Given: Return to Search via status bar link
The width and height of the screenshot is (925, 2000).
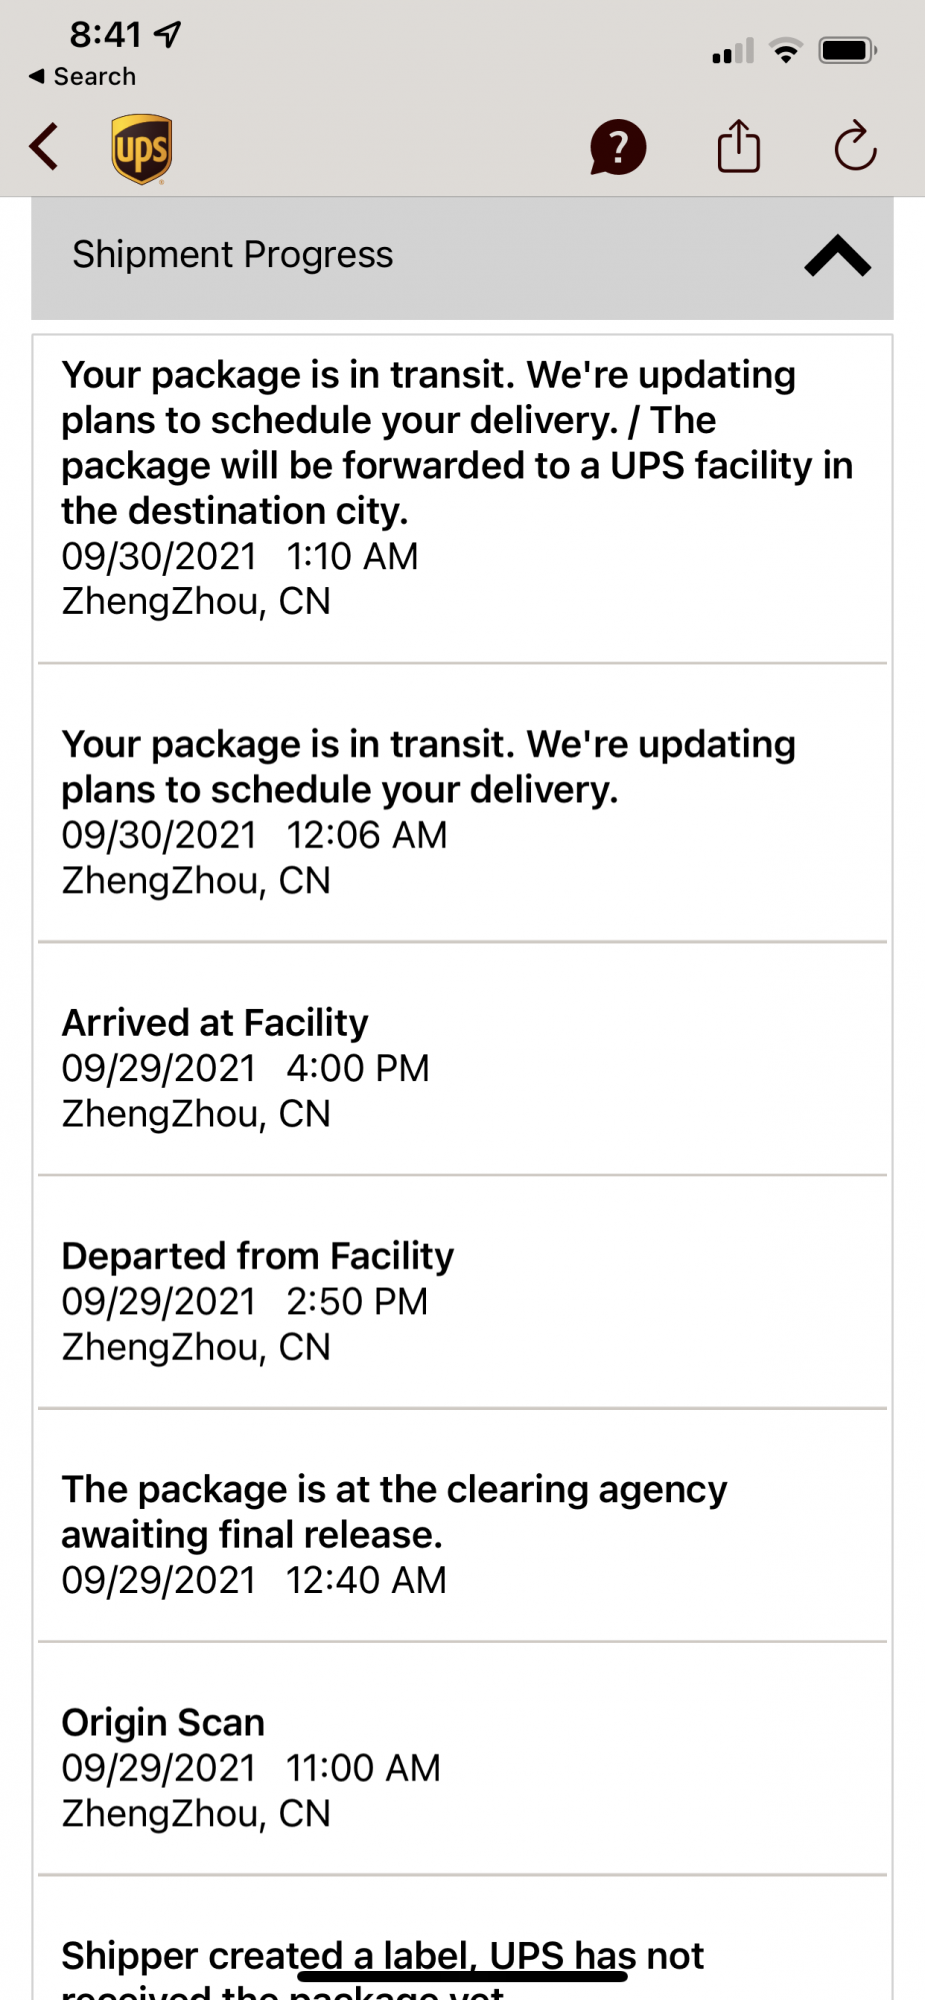Looking at the screenshot, I should 83,76.
